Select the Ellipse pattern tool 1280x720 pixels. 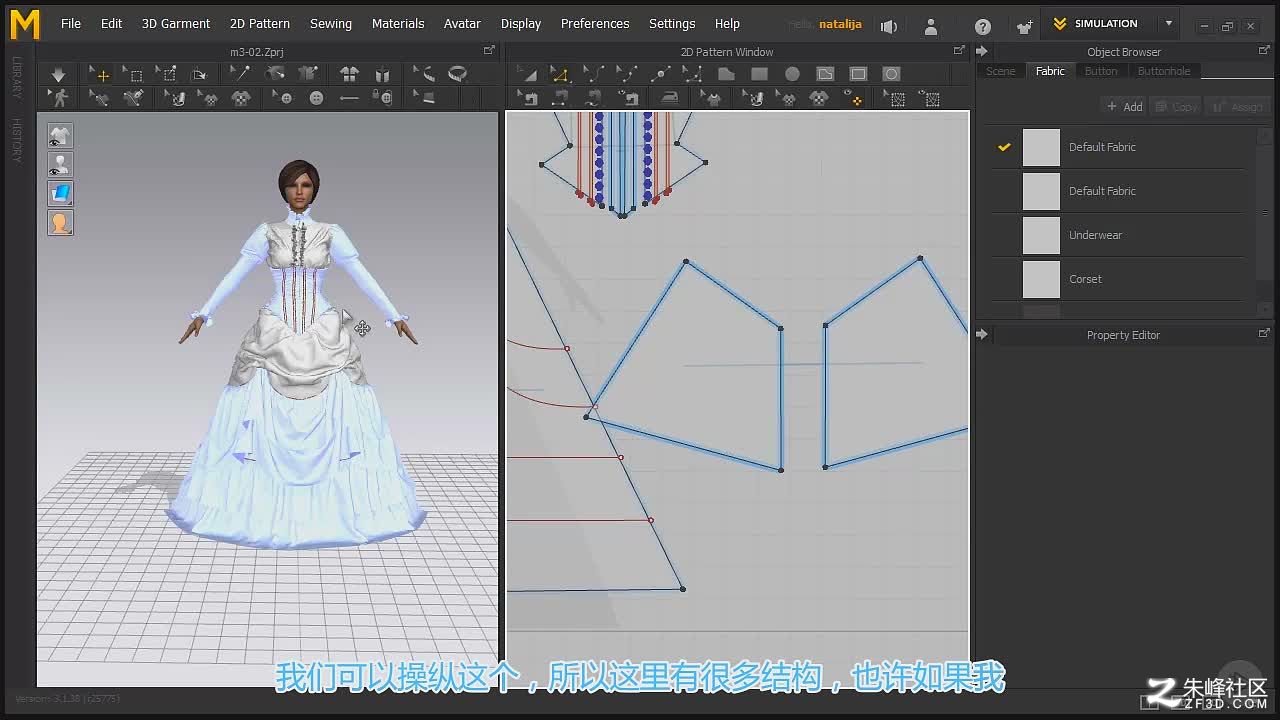coord(792,74)
